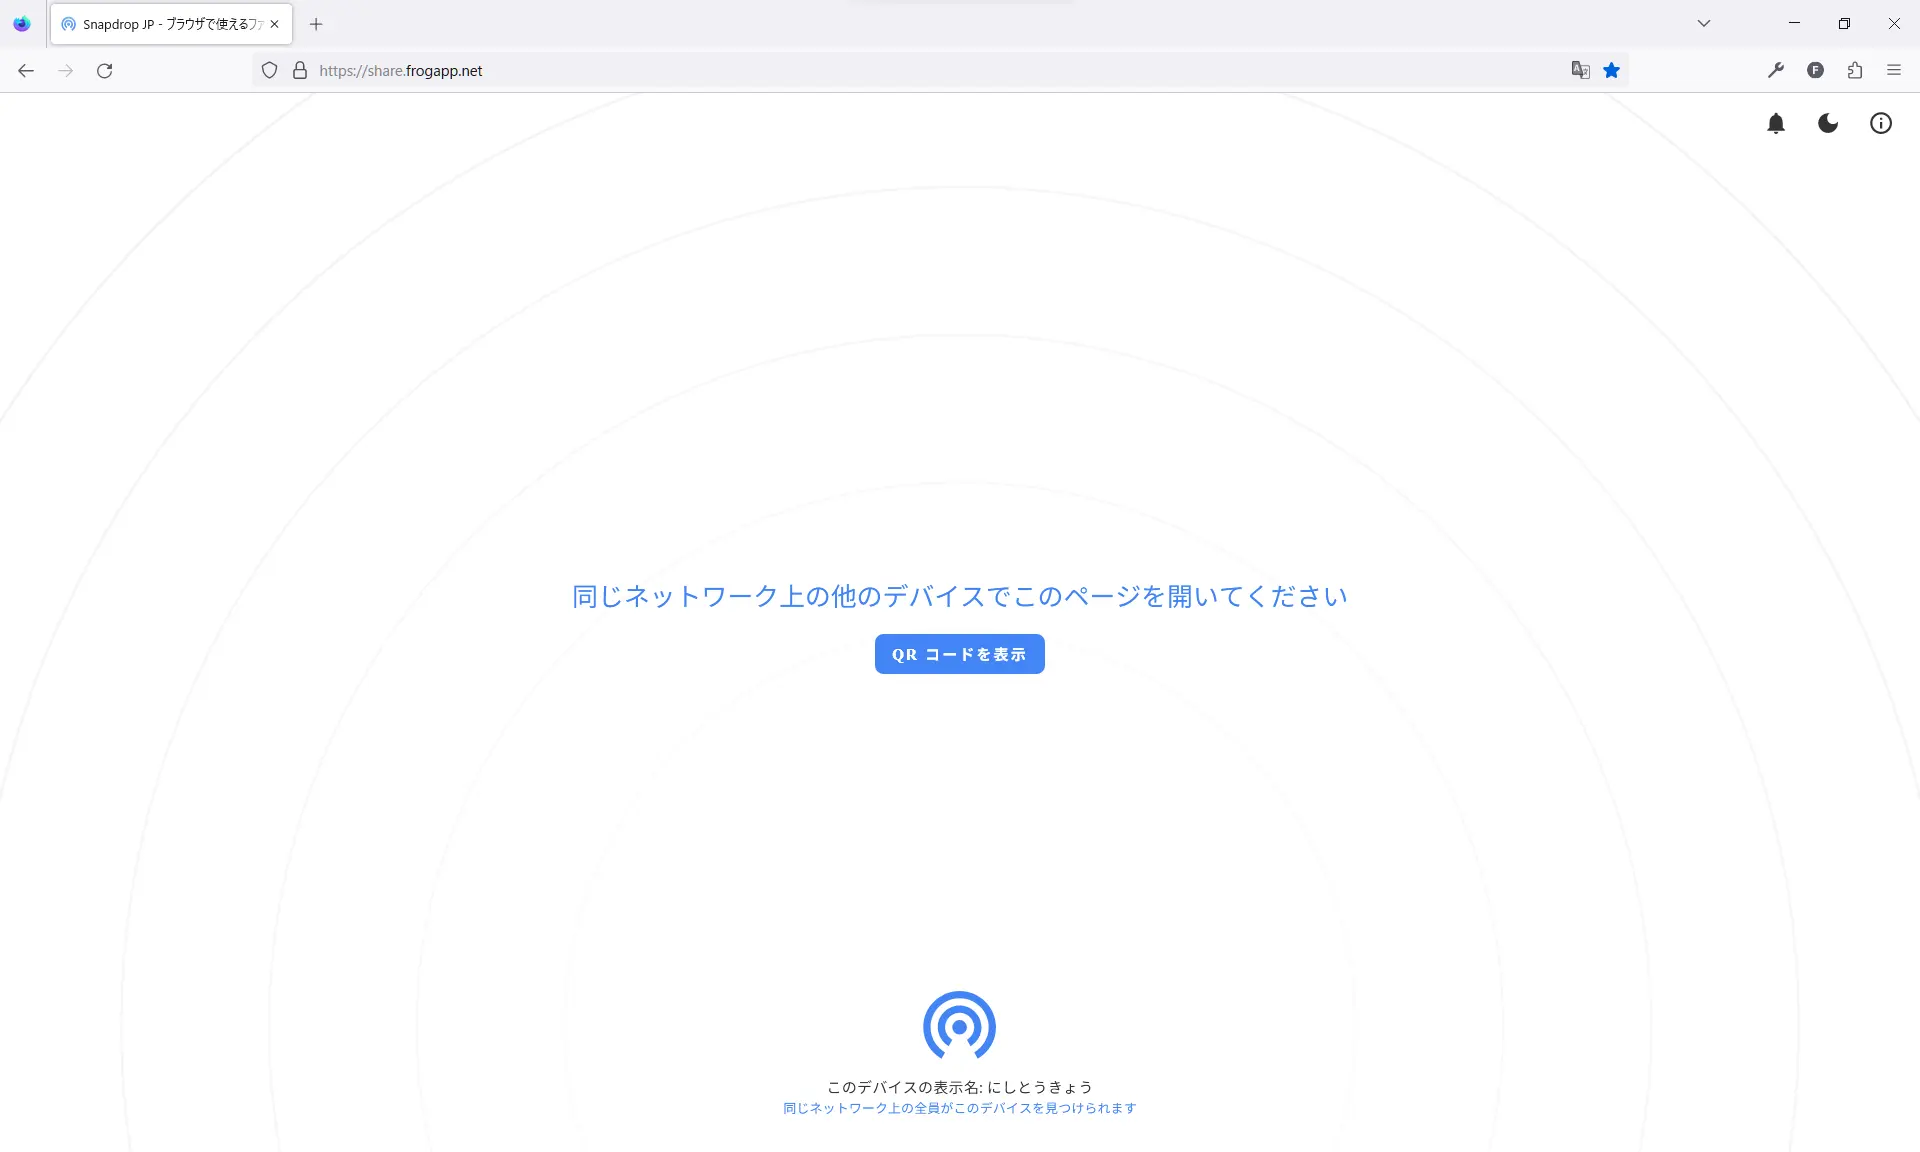Click the network visibility link below device name

(959, 1108)
